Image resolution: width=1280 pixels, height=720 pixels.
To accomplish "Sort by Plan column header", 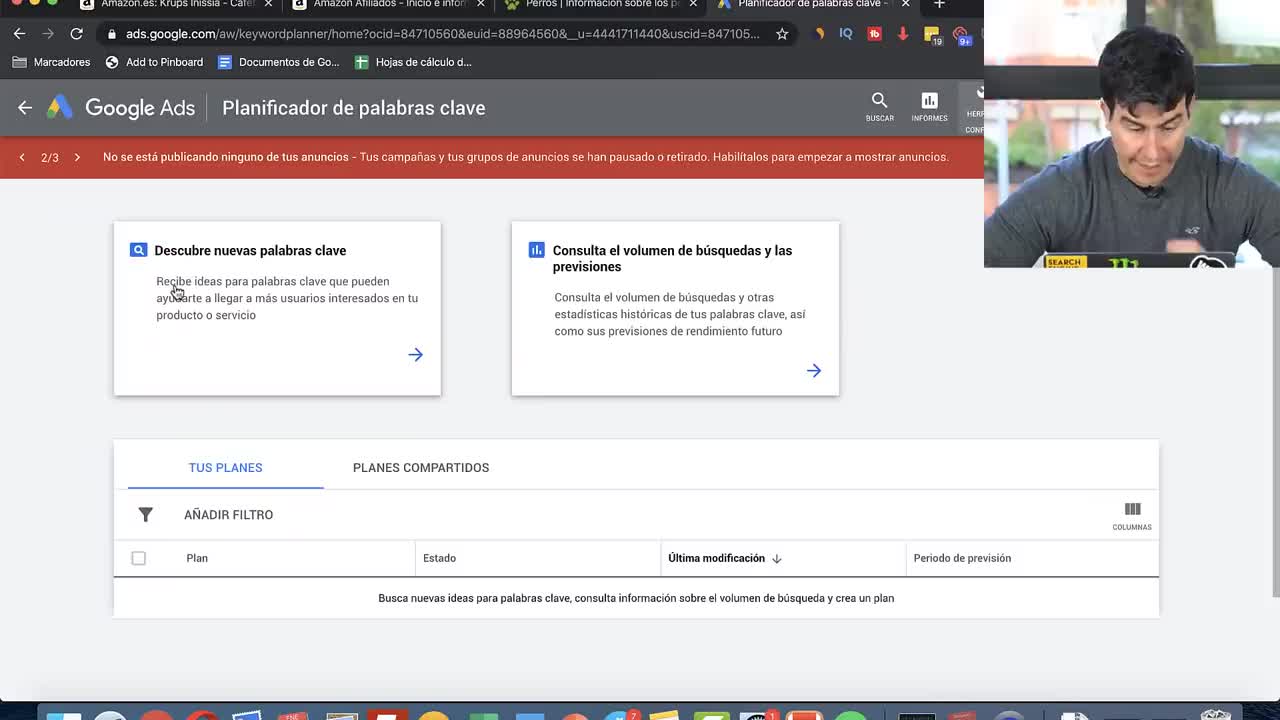I will click(197, 558).
